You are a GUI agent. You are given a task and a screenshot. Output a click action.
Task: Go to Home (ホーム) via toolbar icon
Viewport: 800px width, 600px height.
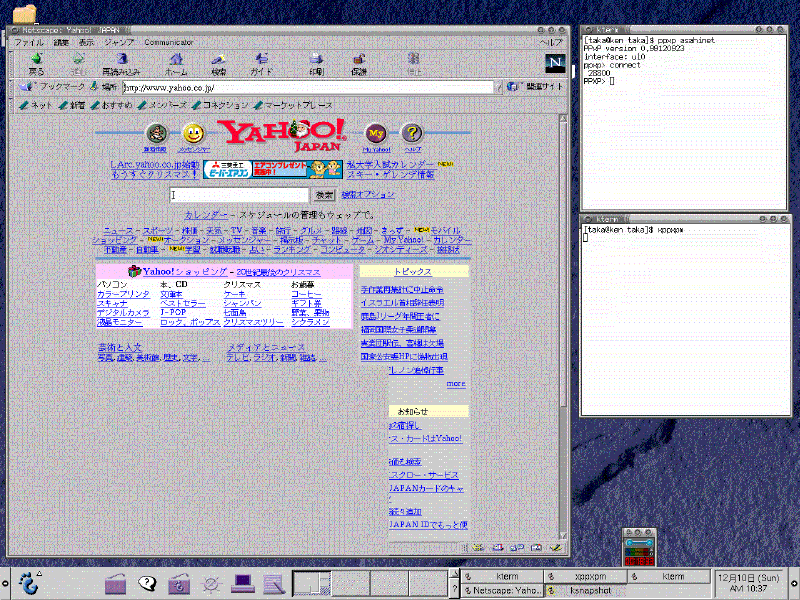176,64
